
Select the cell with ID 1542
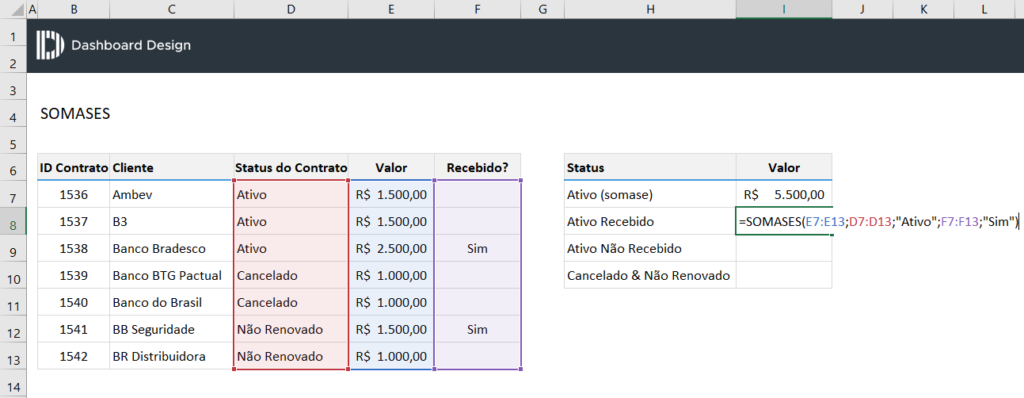tap(74, 357)
